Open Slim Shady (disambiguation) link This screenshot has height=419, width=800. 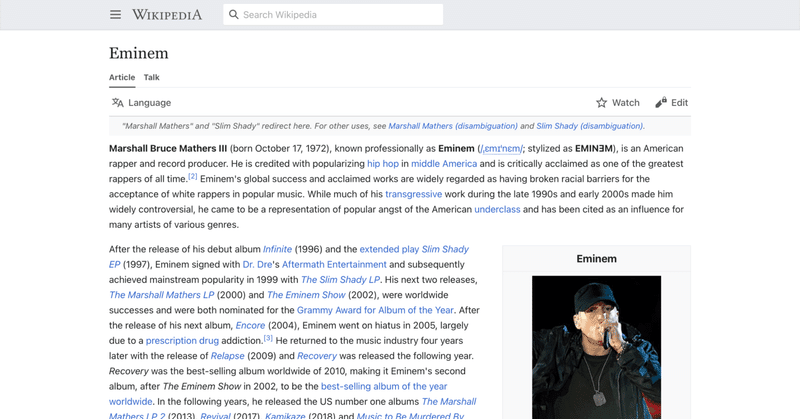click(589, 126)
